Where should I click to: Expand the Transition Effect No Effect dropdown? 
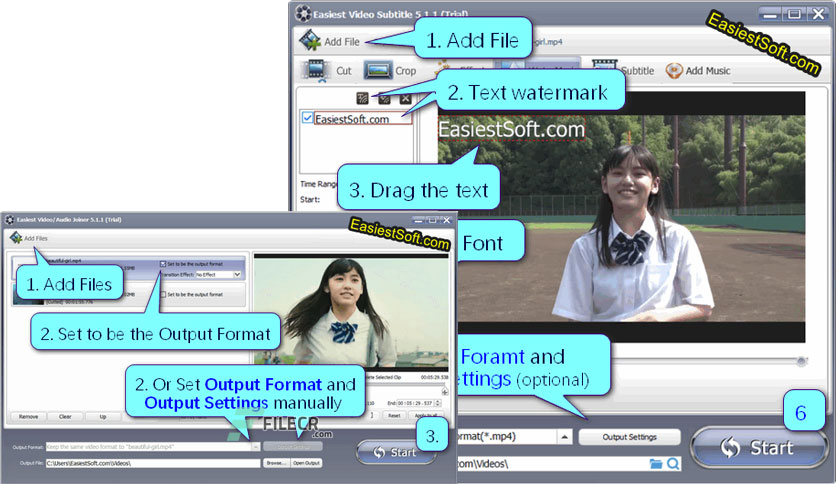237,275
